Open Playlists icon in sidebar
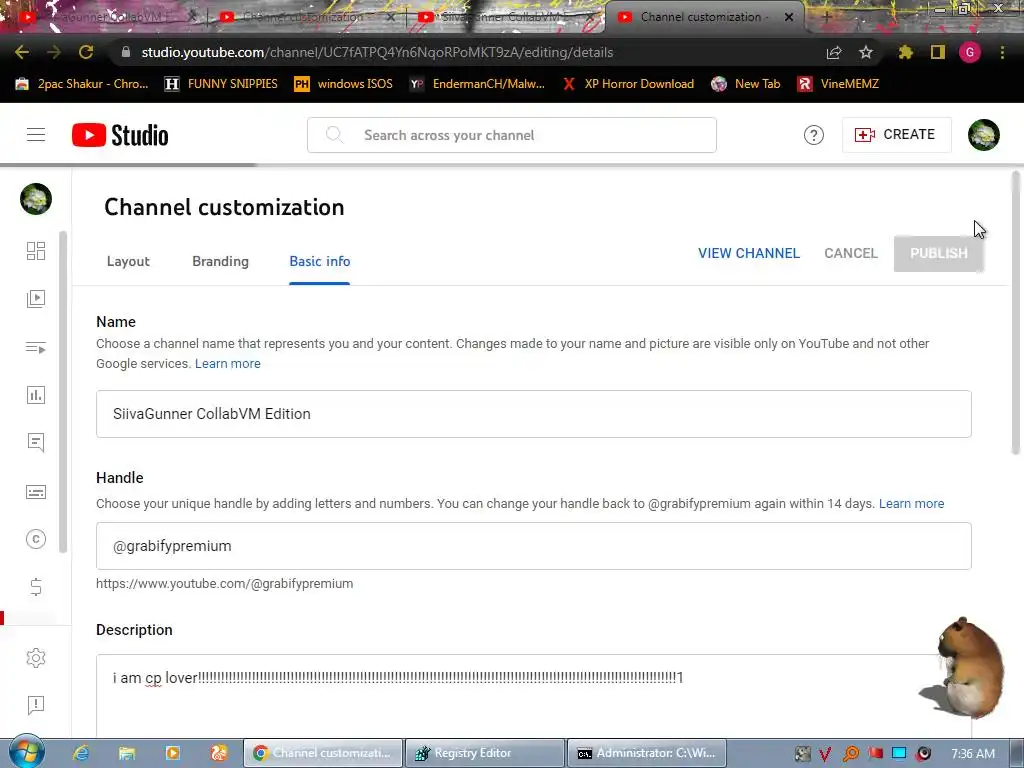Screen dimensions: 1024x768 36,347
